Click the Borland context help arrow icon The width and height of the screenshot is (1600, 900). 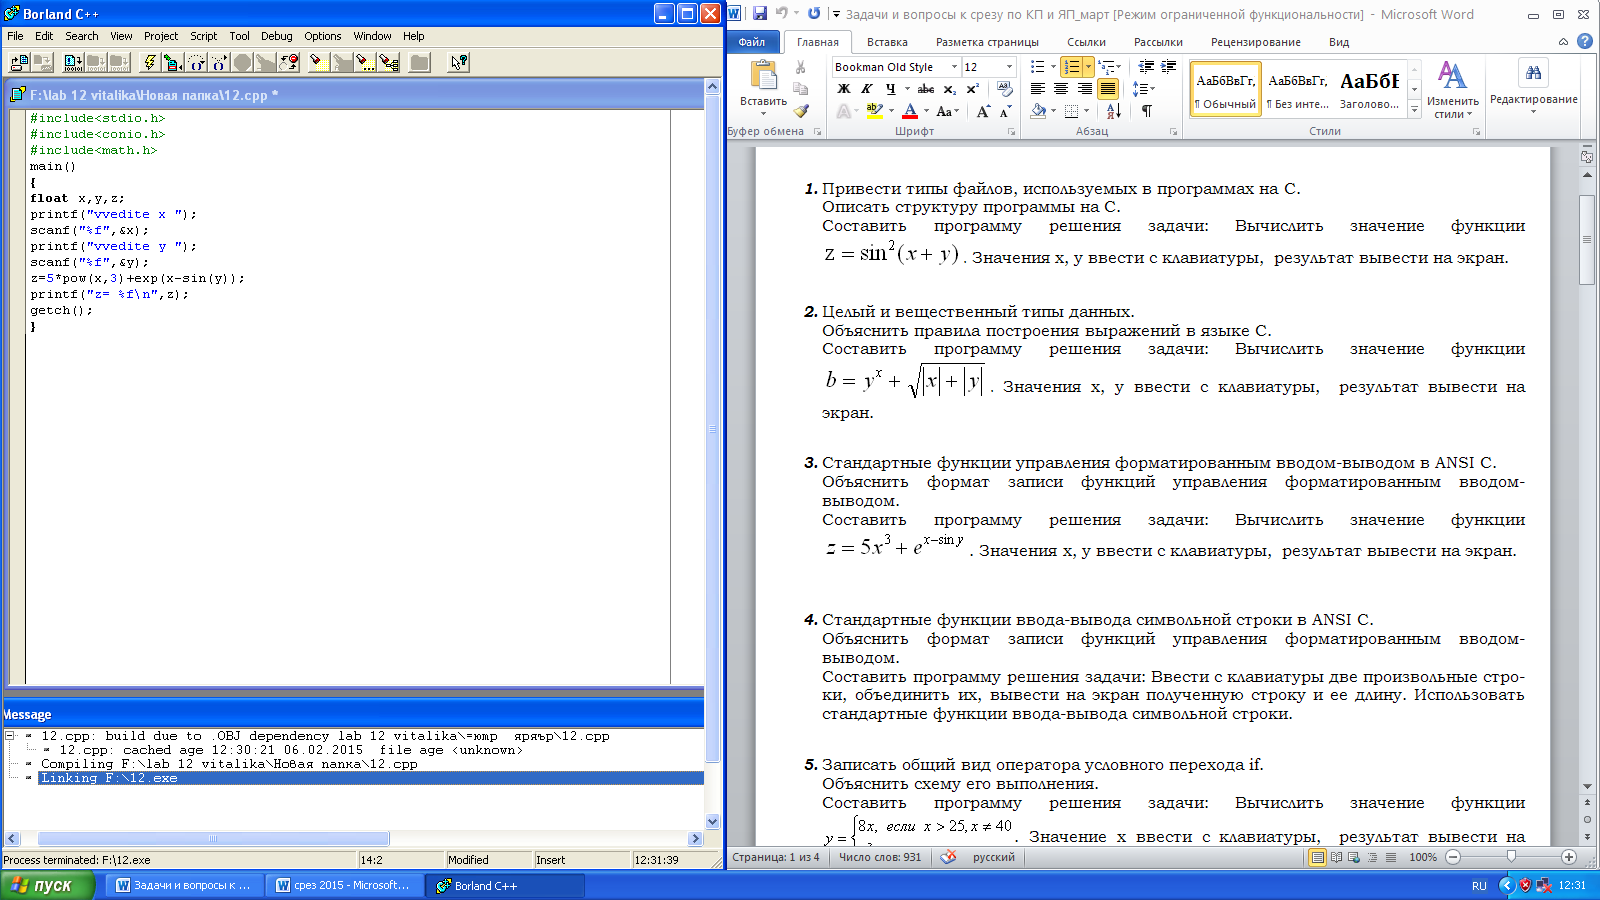(x=459, y=62)
